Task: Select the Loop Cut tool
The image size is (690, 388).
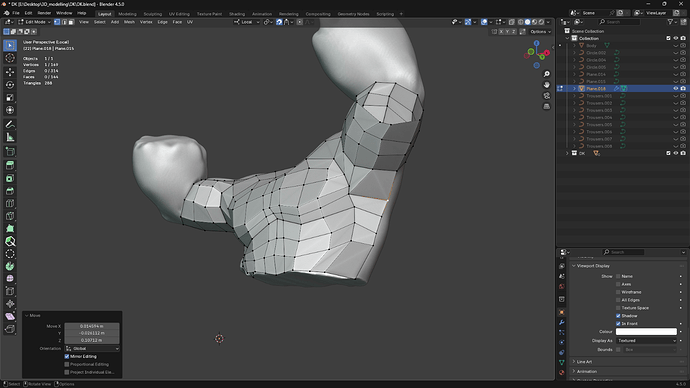Action: pyautogui.click(x=10, y=203)
